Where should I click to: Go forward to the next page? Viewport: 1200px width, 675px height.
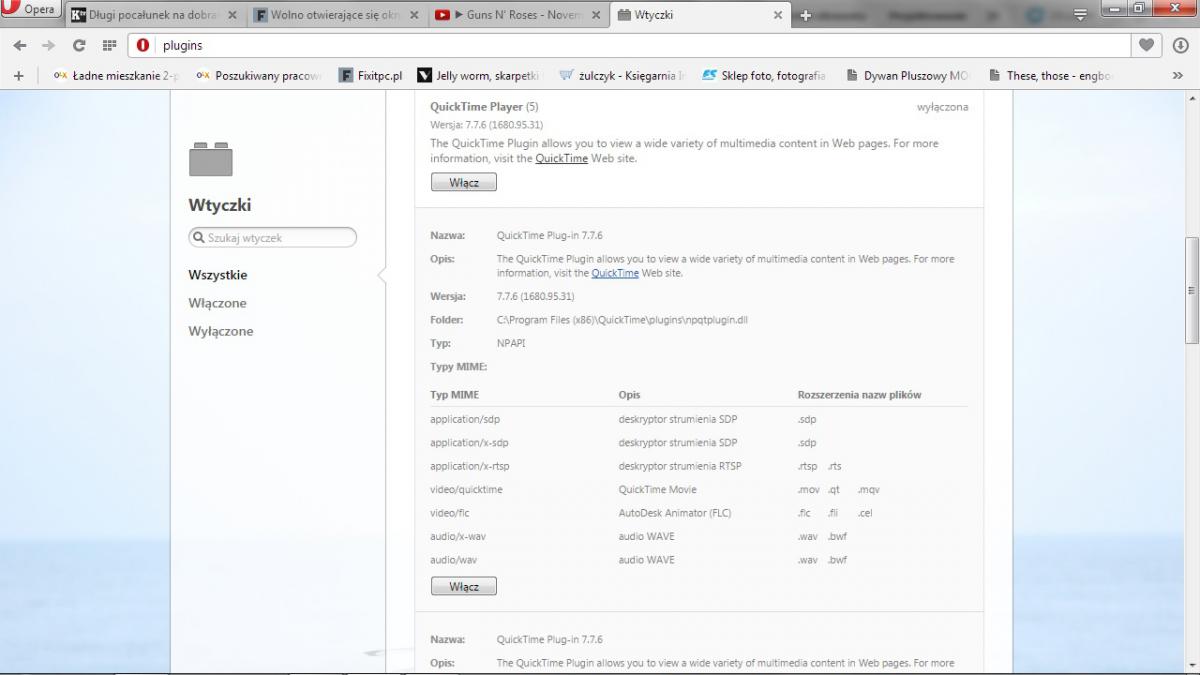(48, 45)
